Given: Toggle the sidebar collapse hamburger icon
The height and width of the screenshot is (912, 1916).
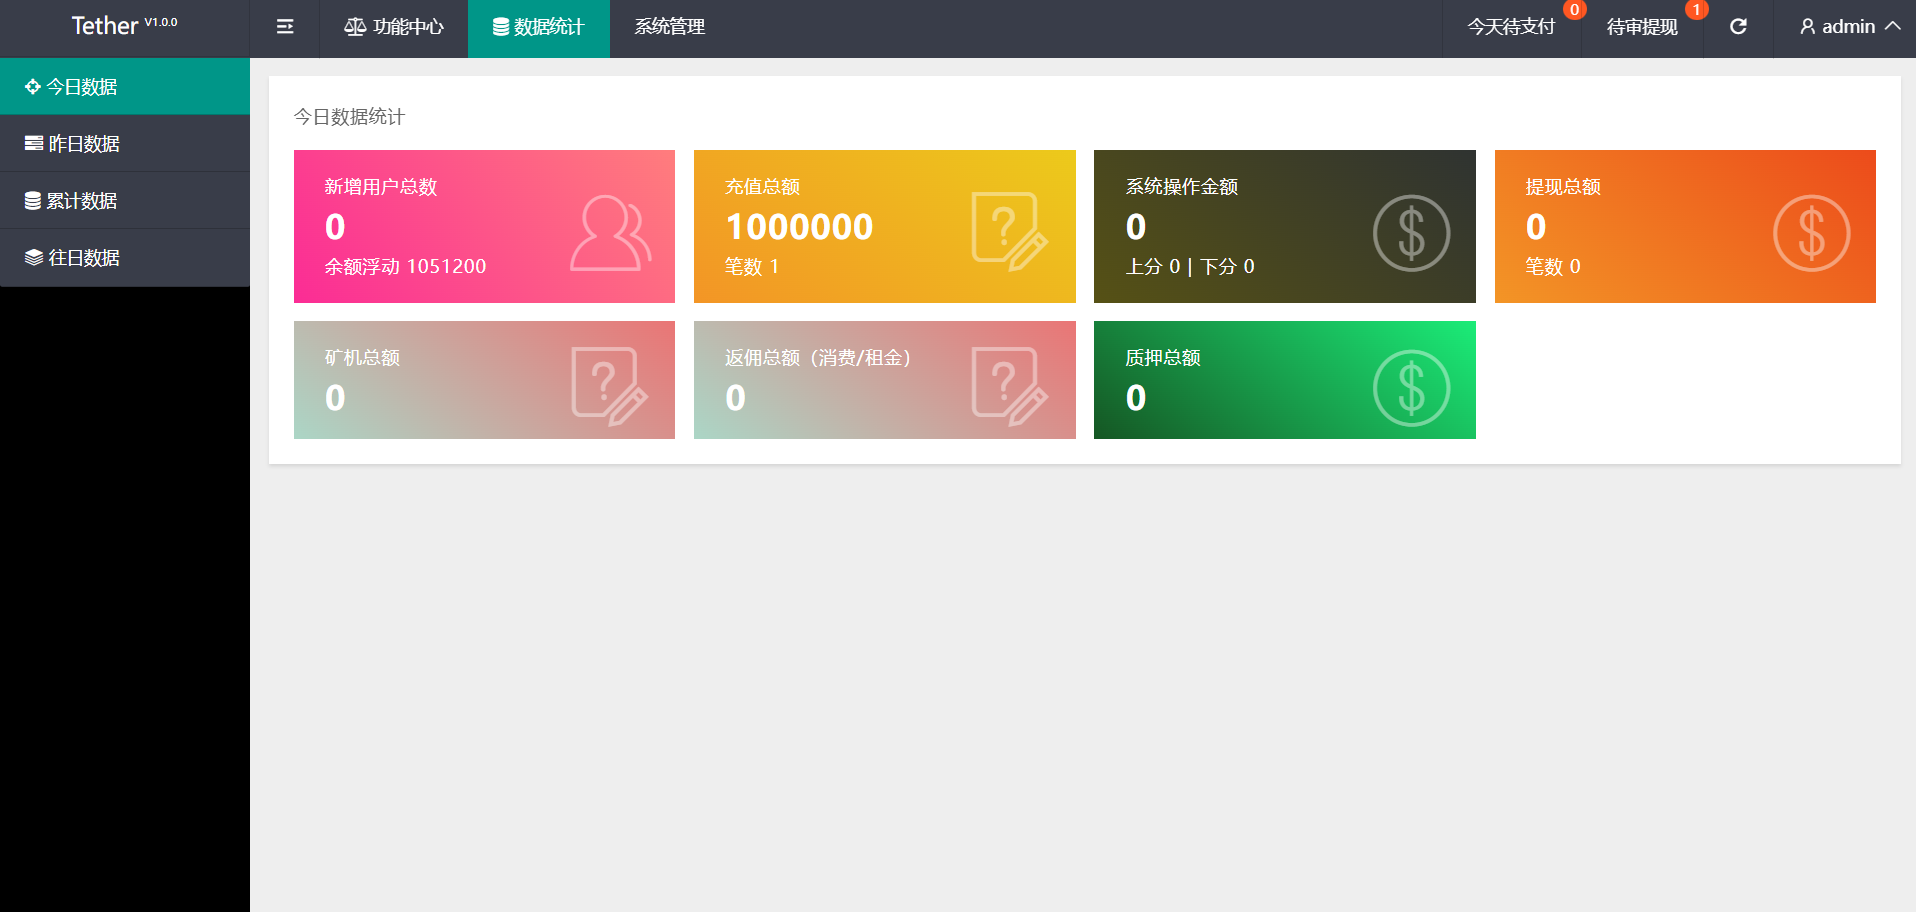Looking at the screenshot, I should (x=285, y=27).
